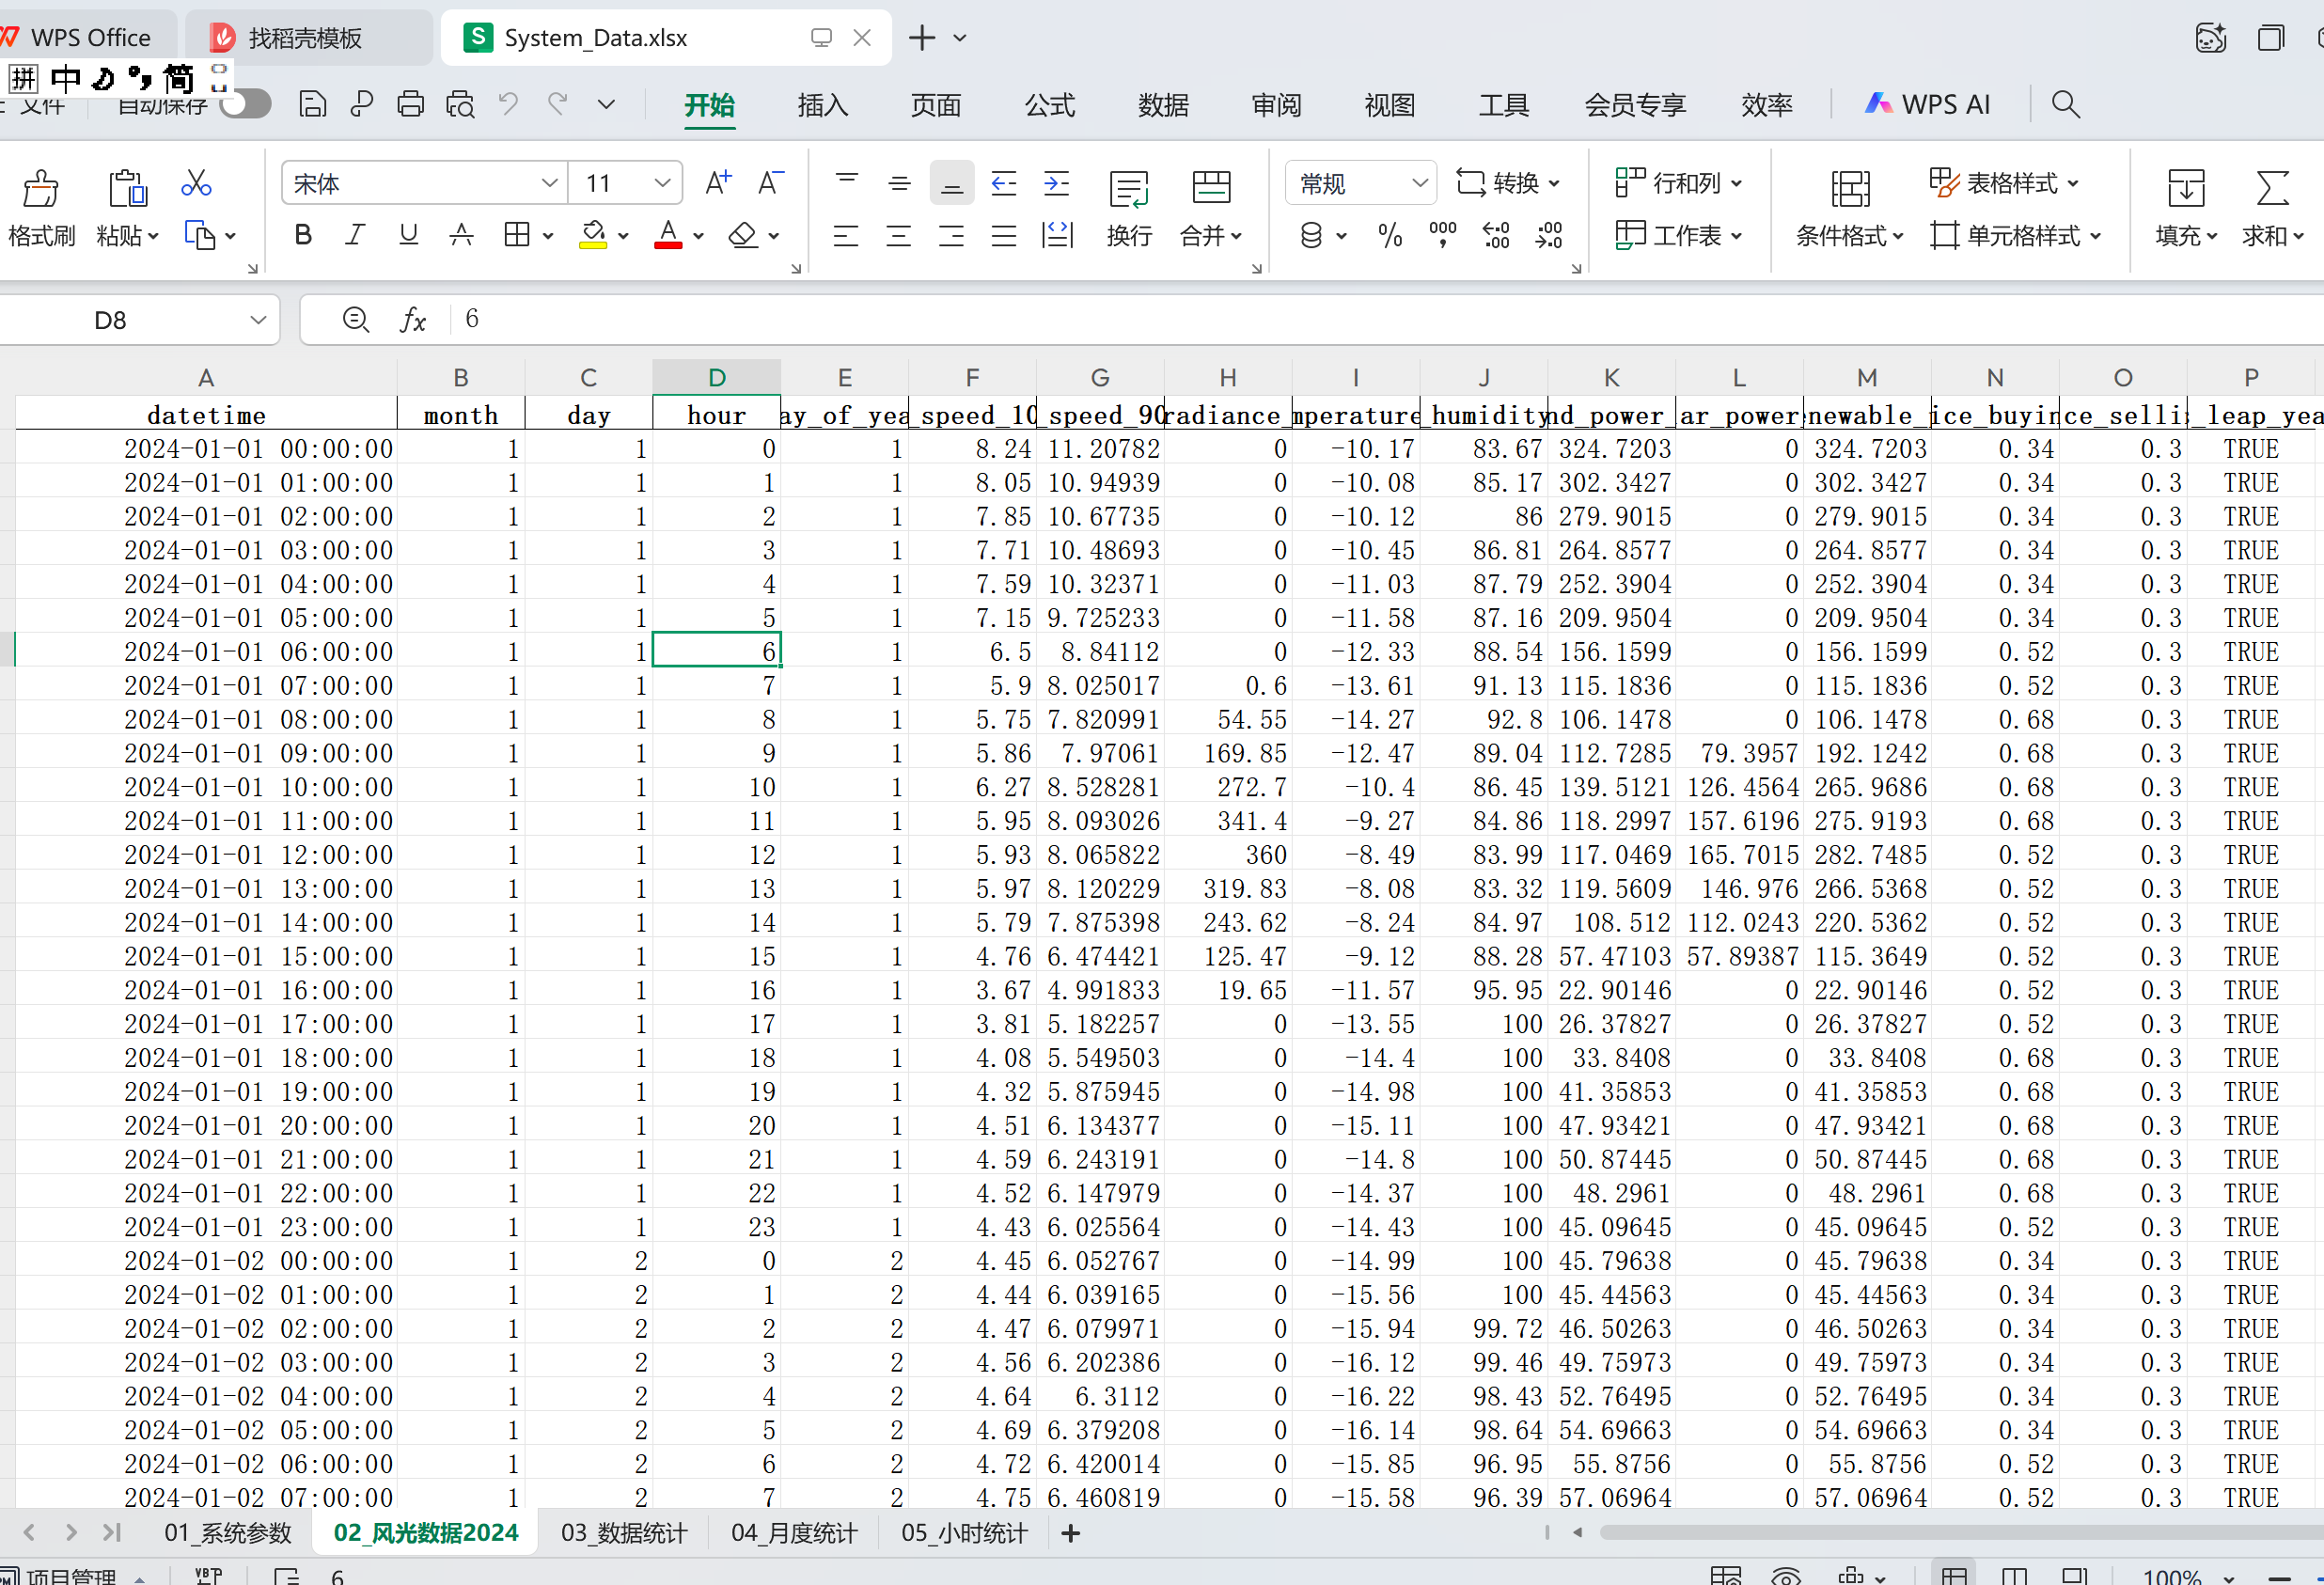Click the Format Painter icon
2324x1585 pixels.
[41, 188]
